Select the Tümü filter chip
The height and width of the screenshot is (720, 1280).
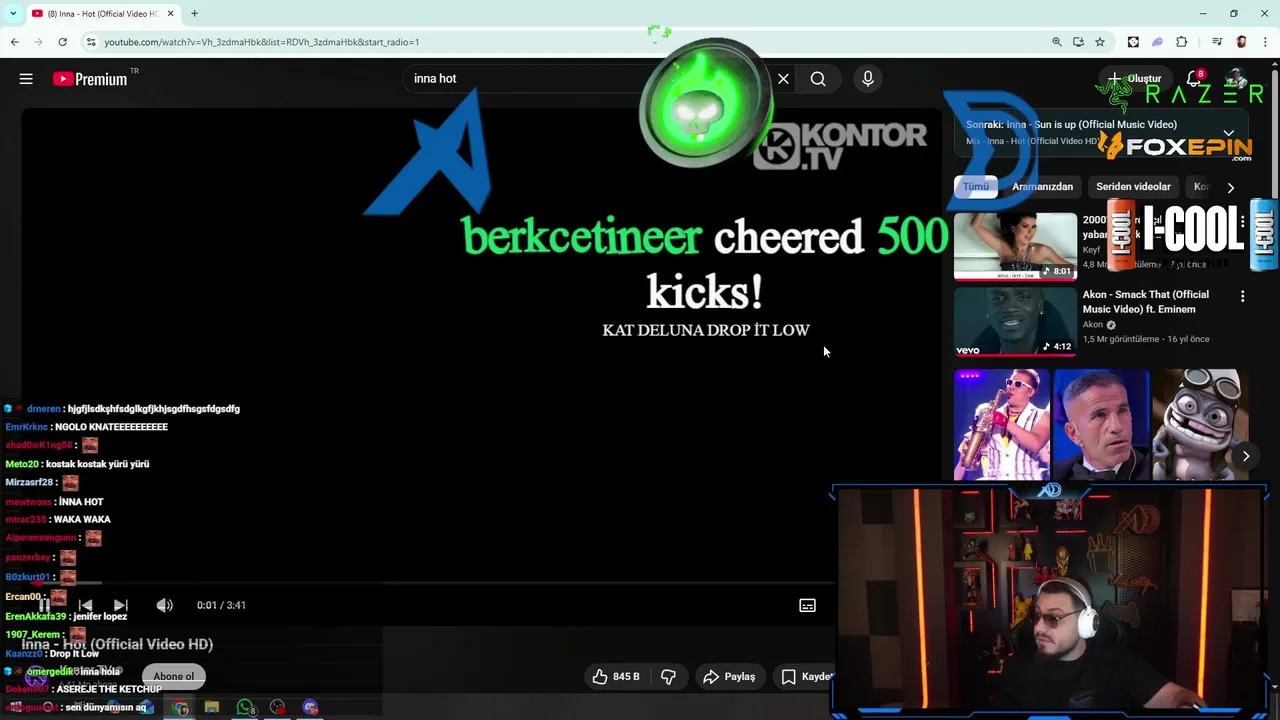pyautogui.click(x=976, y=187)
